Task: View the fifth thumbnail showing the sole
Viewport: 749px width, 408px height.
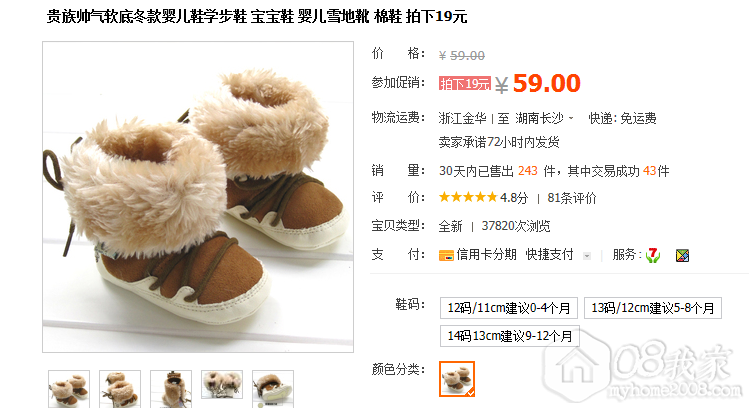Action: 273,389
